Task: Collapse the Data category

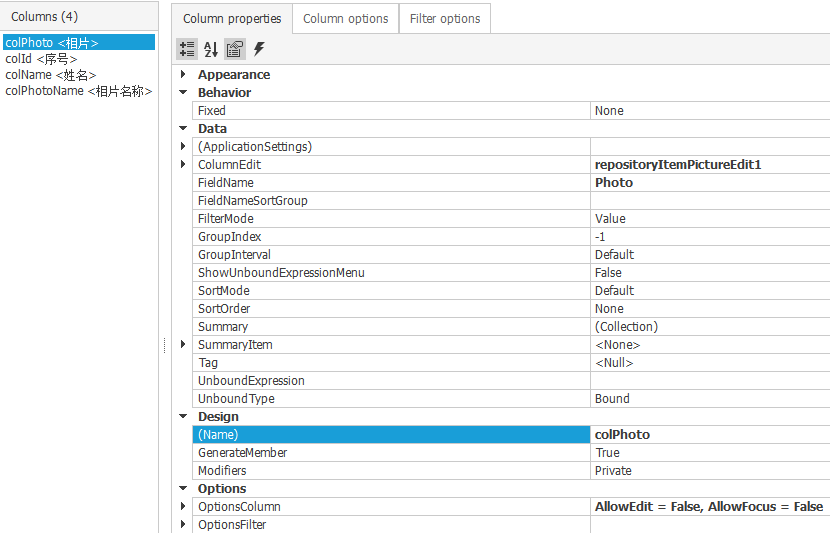Action: (x=183, y=129)
